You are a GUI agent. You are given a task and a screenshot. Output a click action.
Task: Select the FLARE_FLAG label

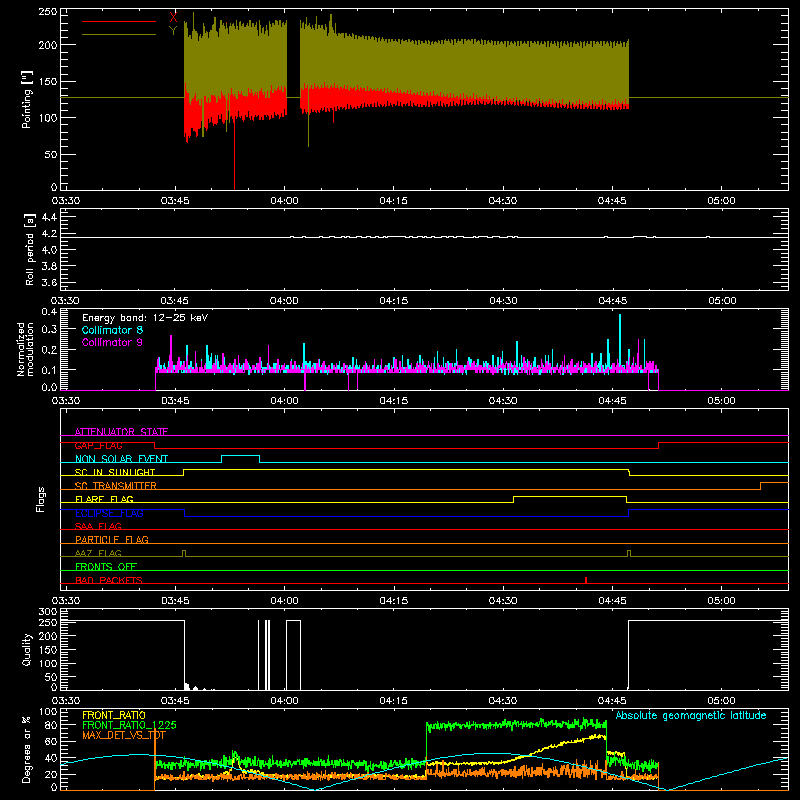coord(104,499)
